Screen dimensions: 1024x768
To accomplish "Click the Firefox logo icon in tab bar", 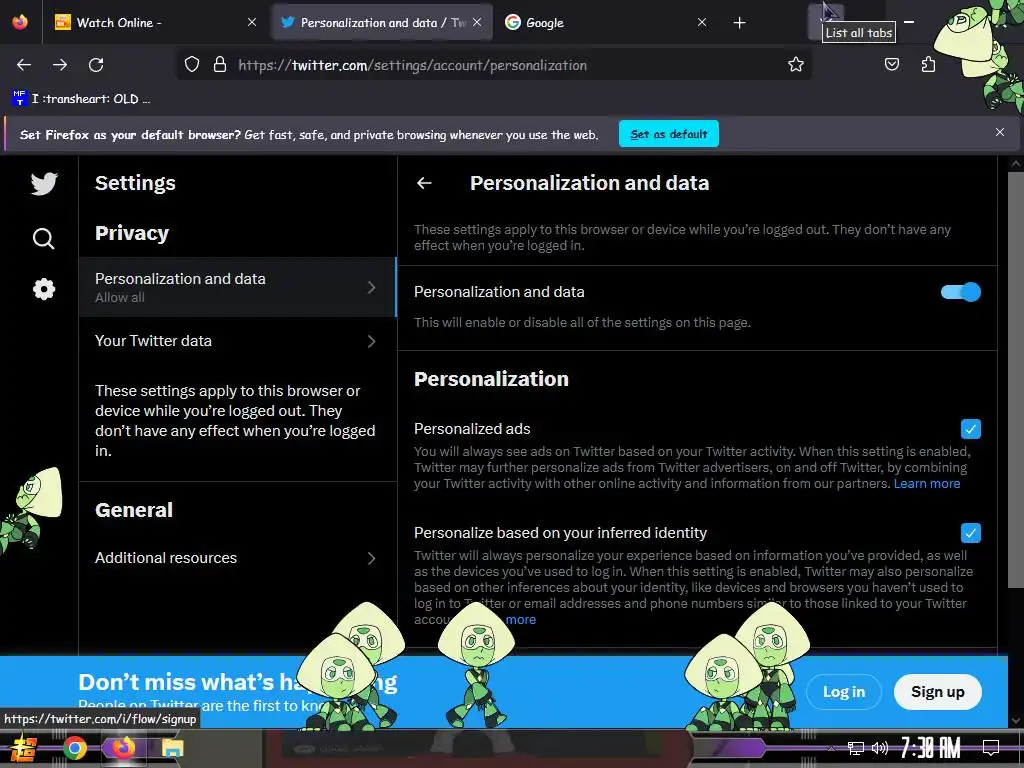I will 20,22.
